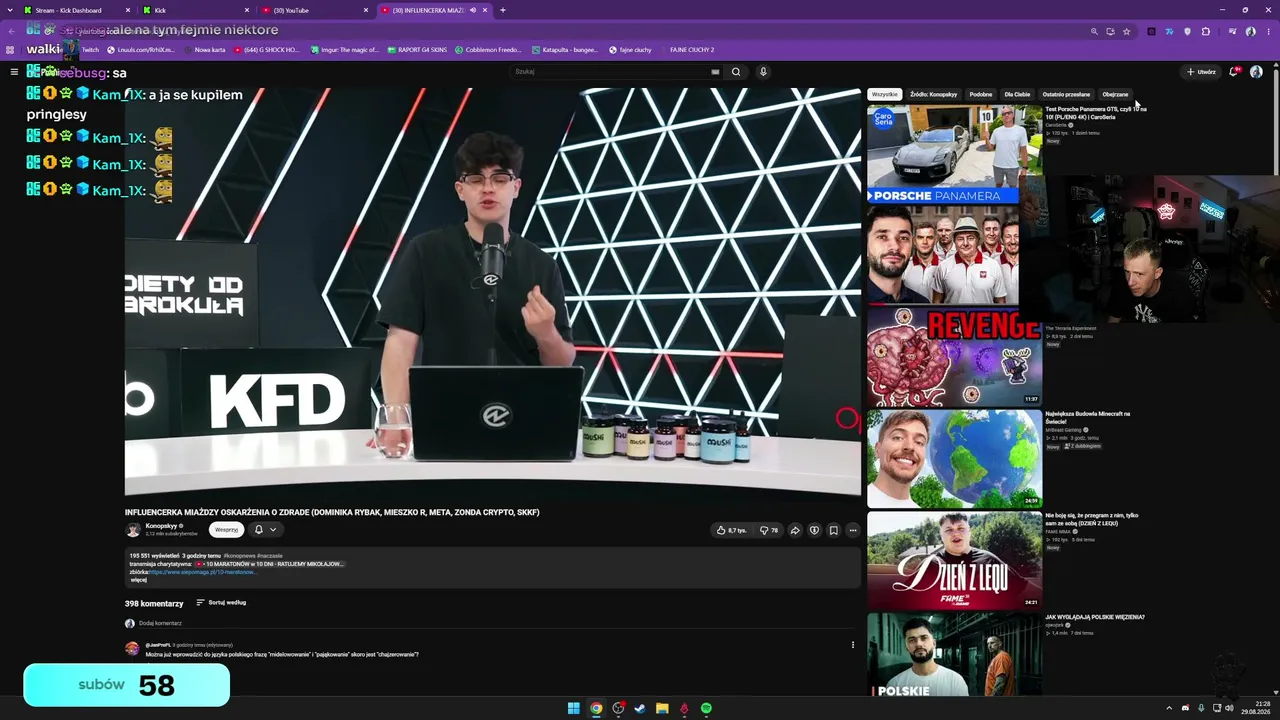Open the Sortuj według comment sorting menu
Screen dimensions: 1280x720
click(221, 603)
